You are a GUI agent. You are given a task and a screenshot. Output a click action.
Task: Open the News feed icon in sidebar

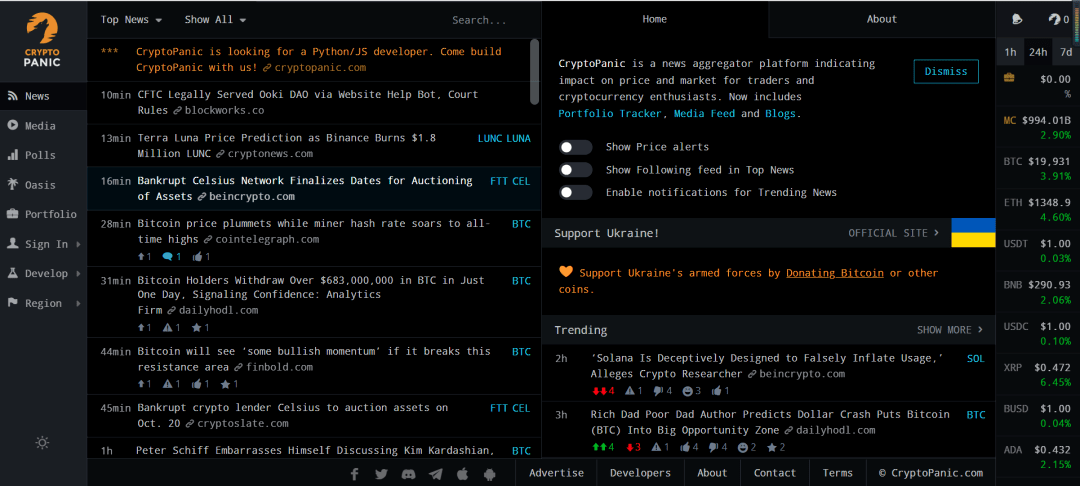click(12, 96)
